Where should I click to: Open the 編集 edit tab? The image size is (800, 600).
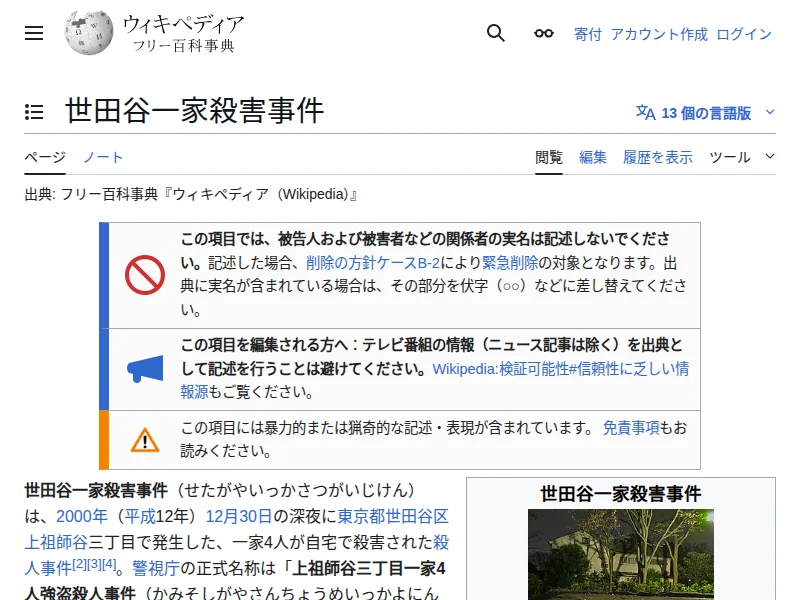tap(593, 157)
